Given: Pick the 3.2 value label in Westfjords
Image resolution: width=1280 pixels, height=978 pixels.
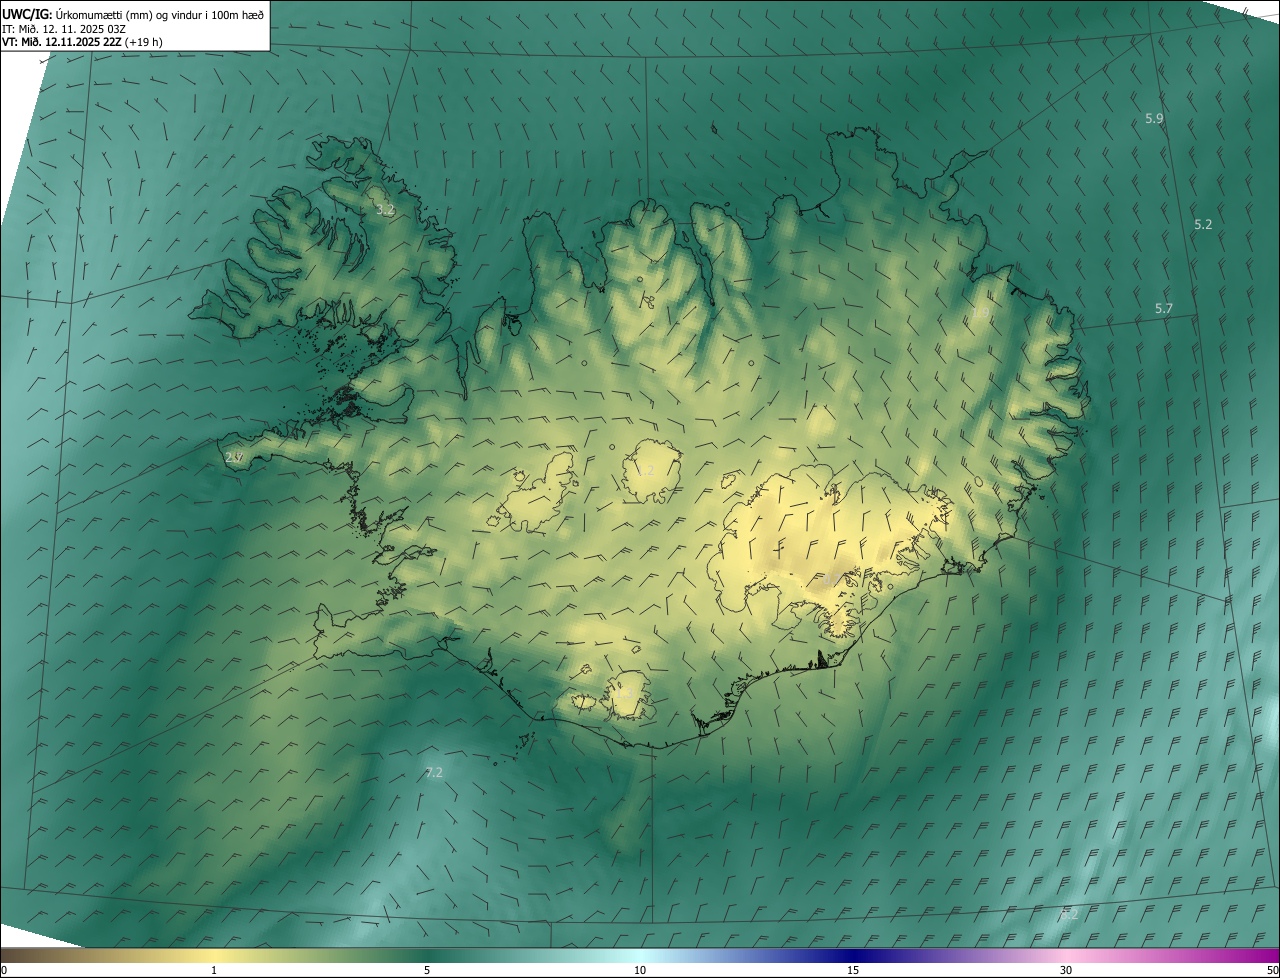Looking at the screenshot, I should [x=385, y=210].
